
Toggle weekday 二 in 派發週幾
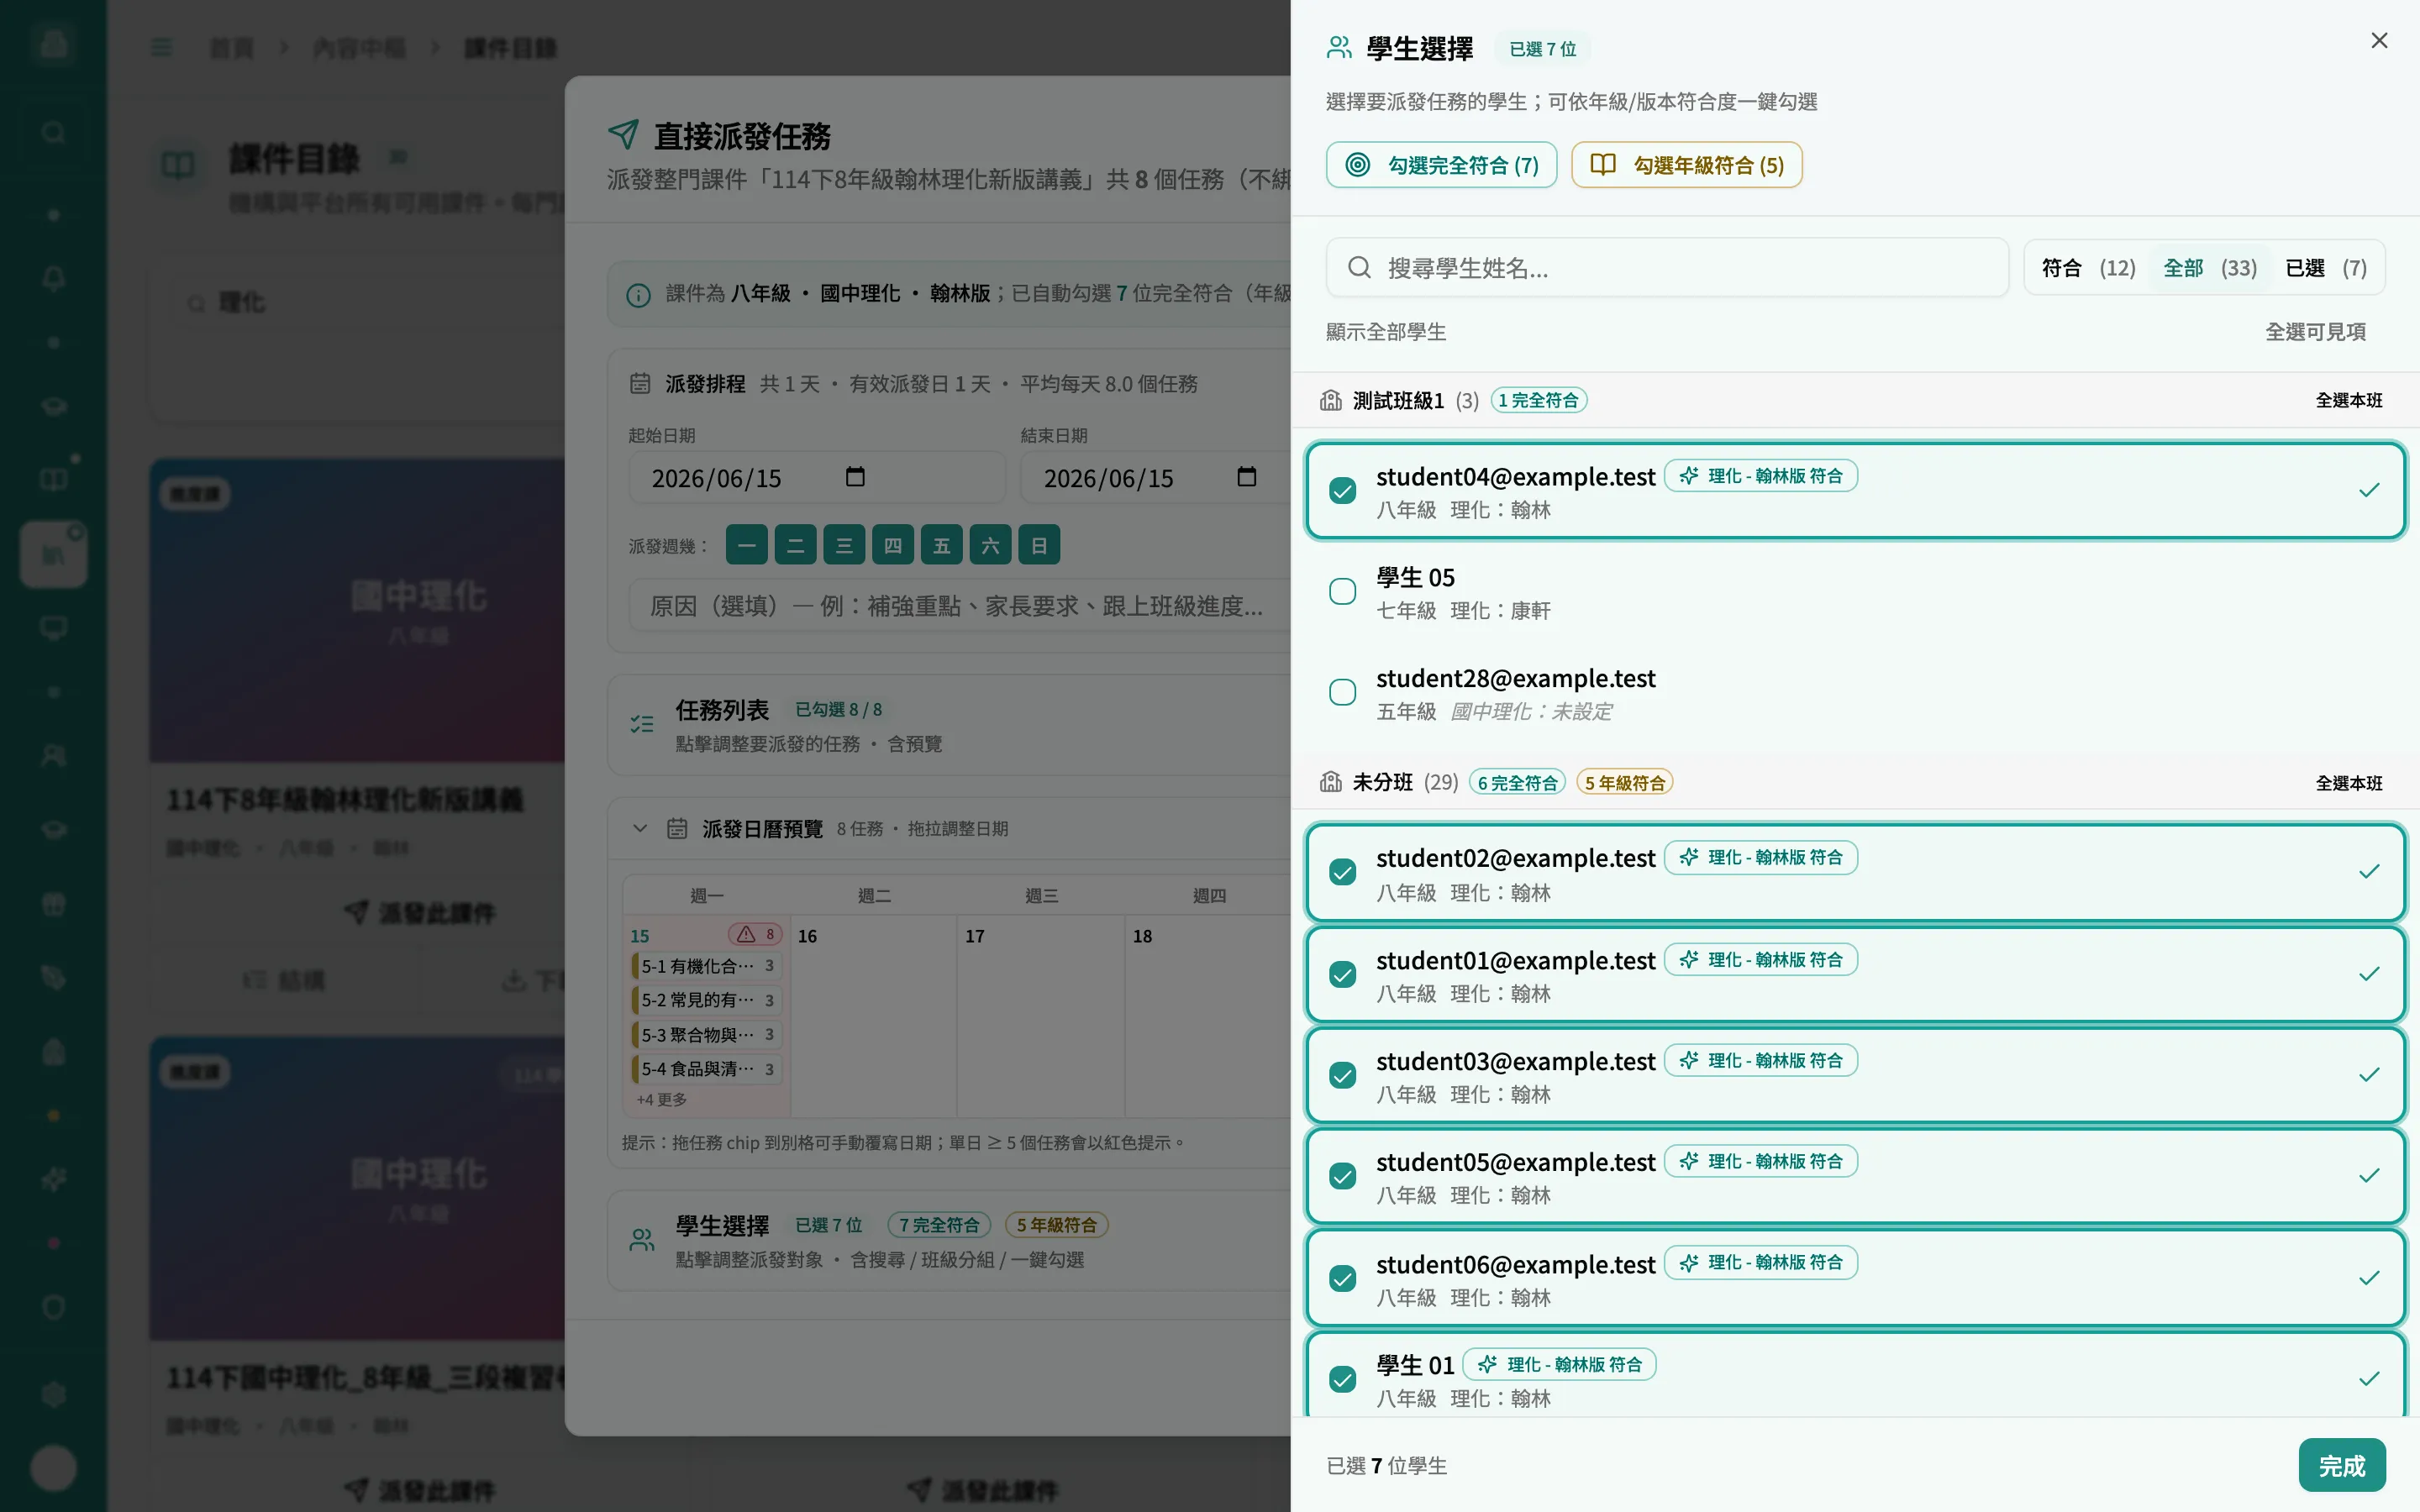pos(795,545)
